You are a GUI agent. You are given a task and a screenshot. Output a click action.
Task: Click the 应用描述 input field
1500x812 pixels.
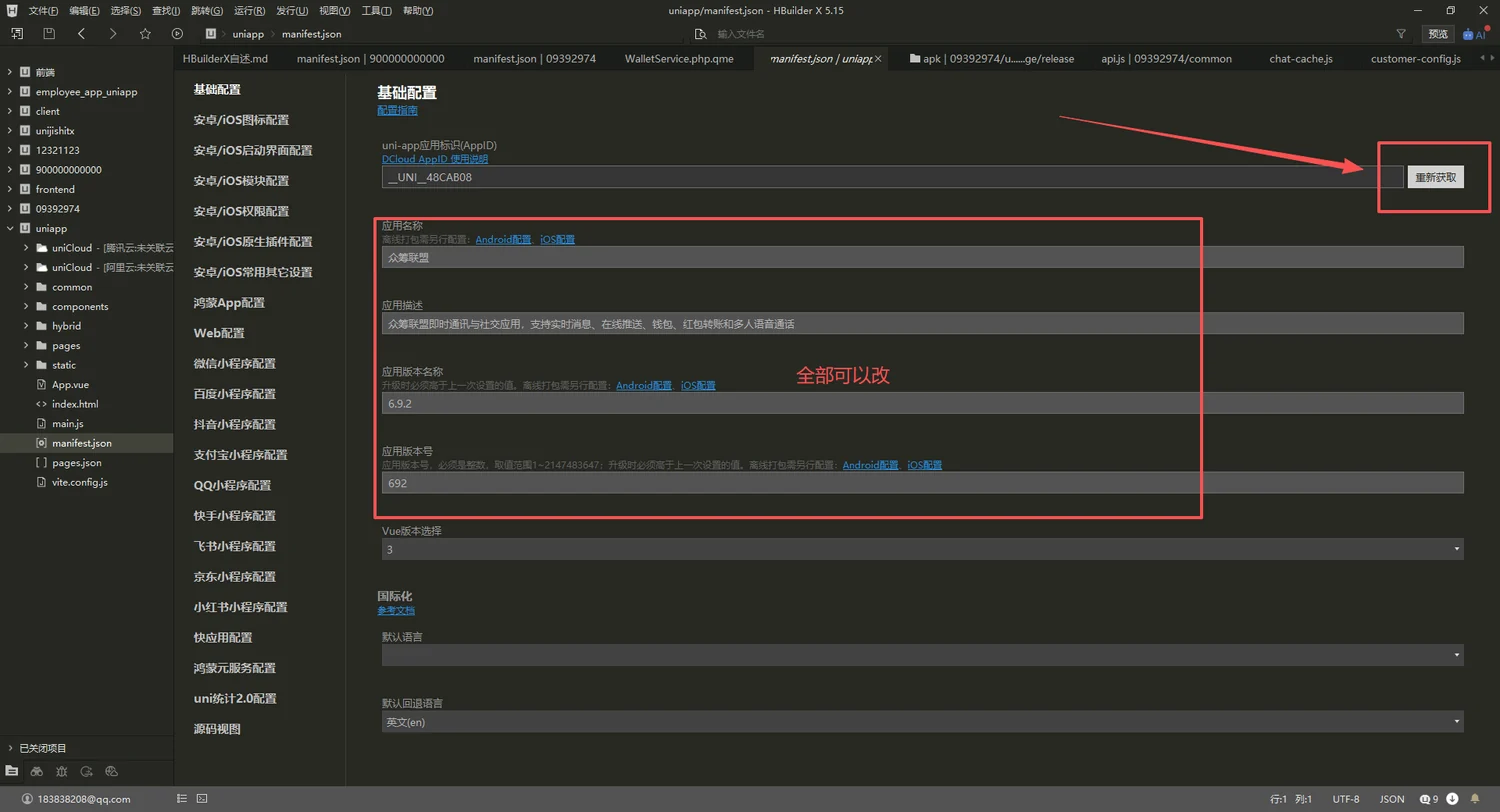coord(922,323)
